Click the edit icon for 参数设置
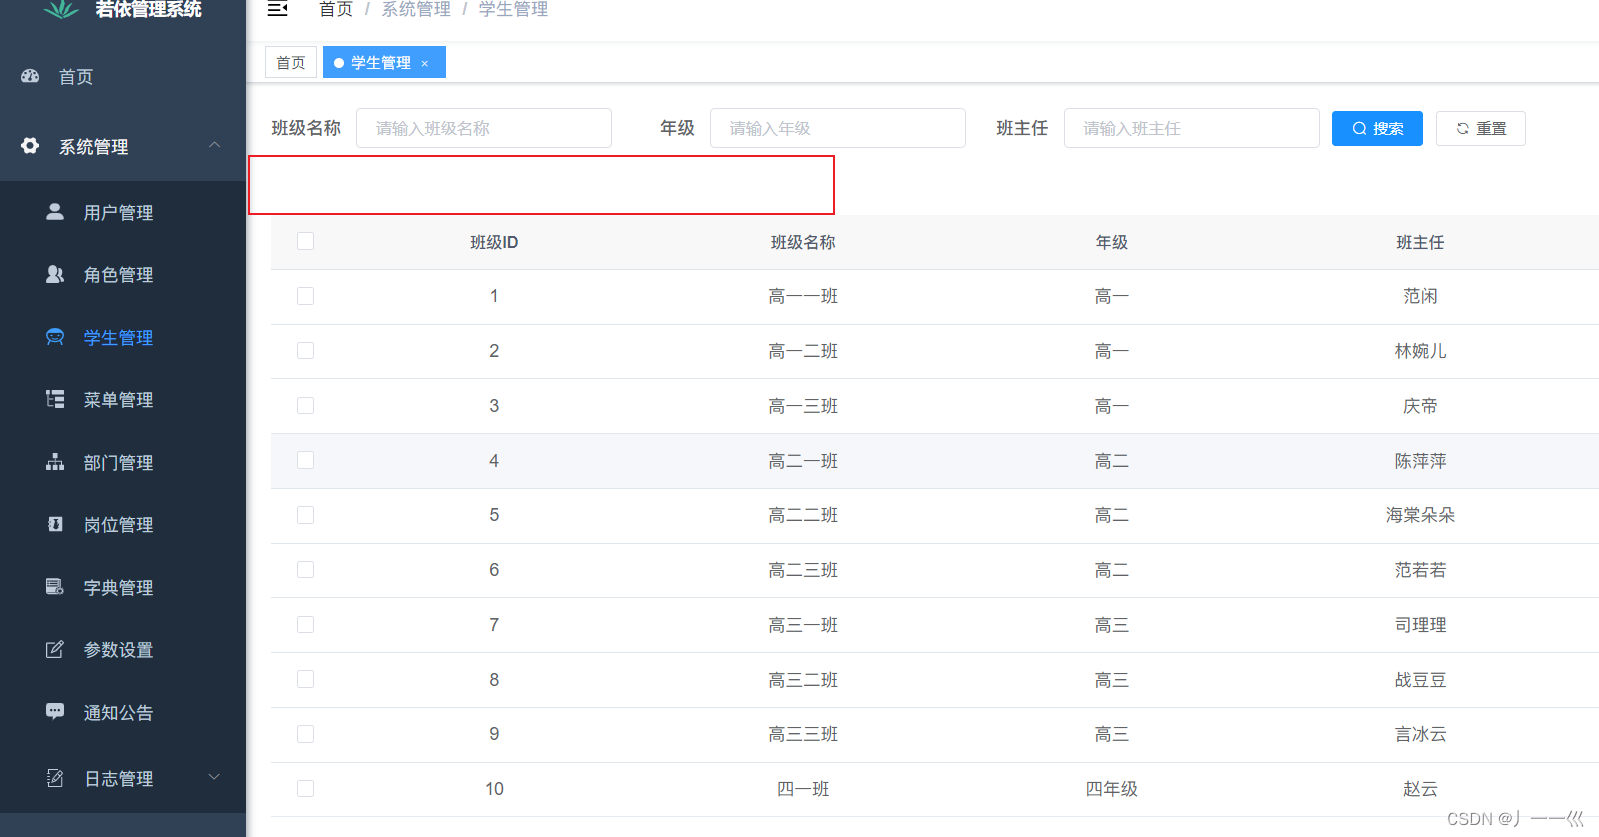Image resolution: width=1599 pixels, height=837 pixels. coord(55,649)
